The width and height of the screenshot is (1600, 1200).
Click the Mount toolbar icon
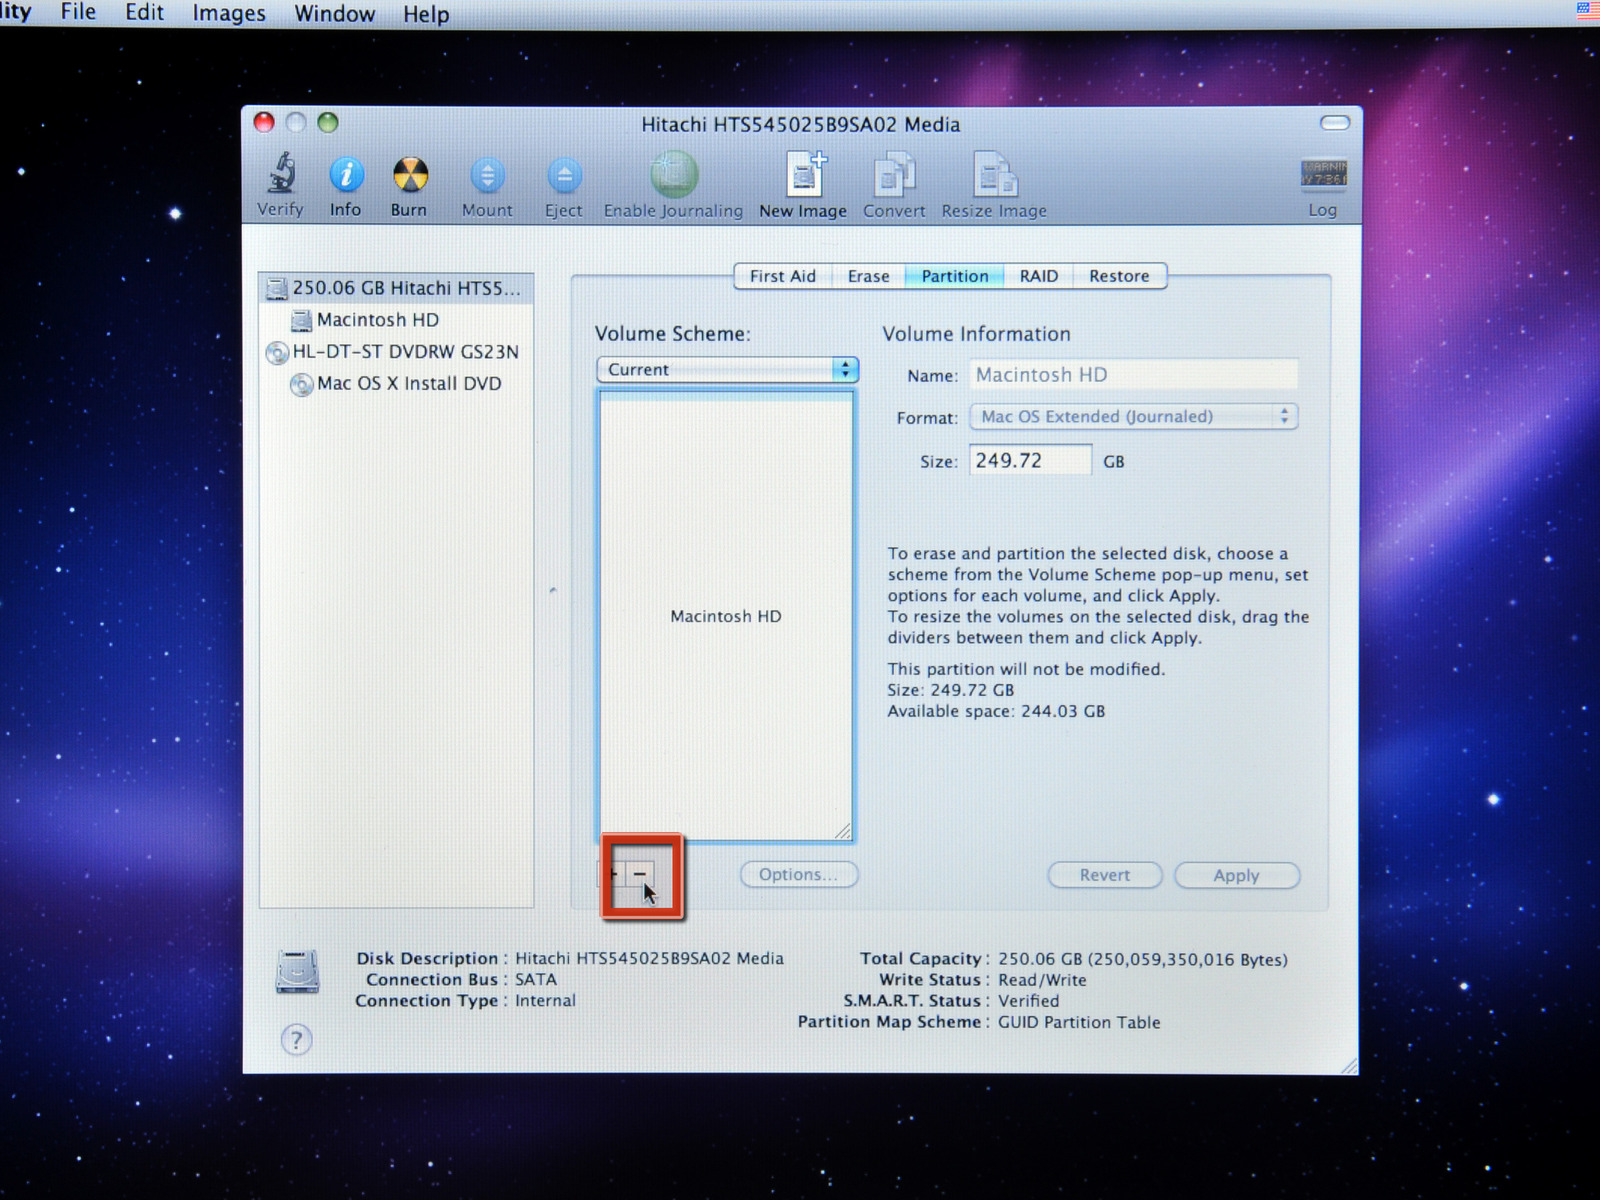click(487, 176)
